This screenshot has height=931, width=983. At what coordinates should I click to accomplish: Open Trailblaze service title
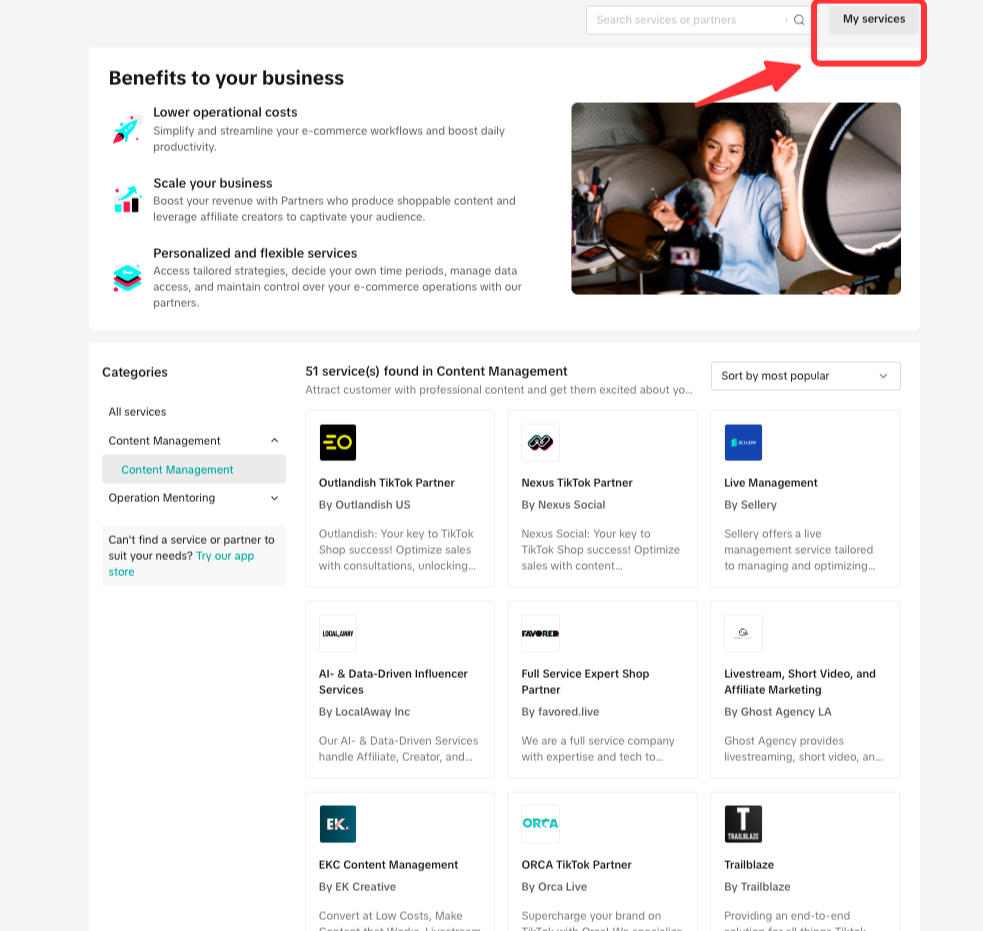(x=749, y=864)
